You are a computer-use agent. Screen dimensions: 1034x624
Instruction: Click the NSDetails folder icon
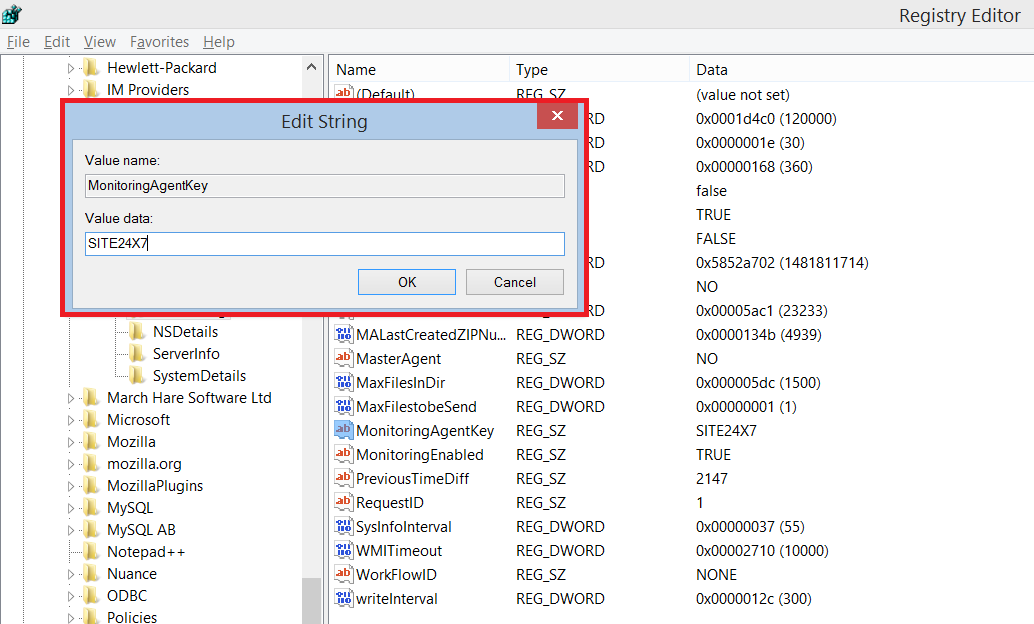pos(137,331)
